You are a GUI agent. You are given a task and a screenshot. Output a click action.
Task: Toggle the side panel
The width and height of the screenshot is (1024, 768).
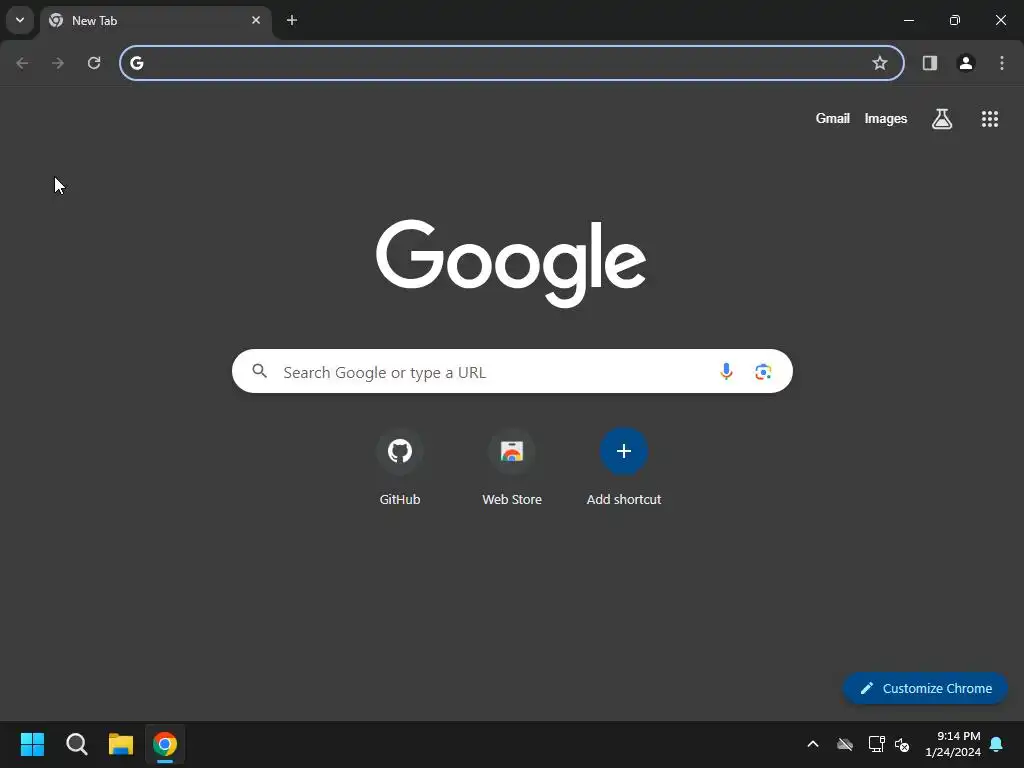(x=930, y=63)
